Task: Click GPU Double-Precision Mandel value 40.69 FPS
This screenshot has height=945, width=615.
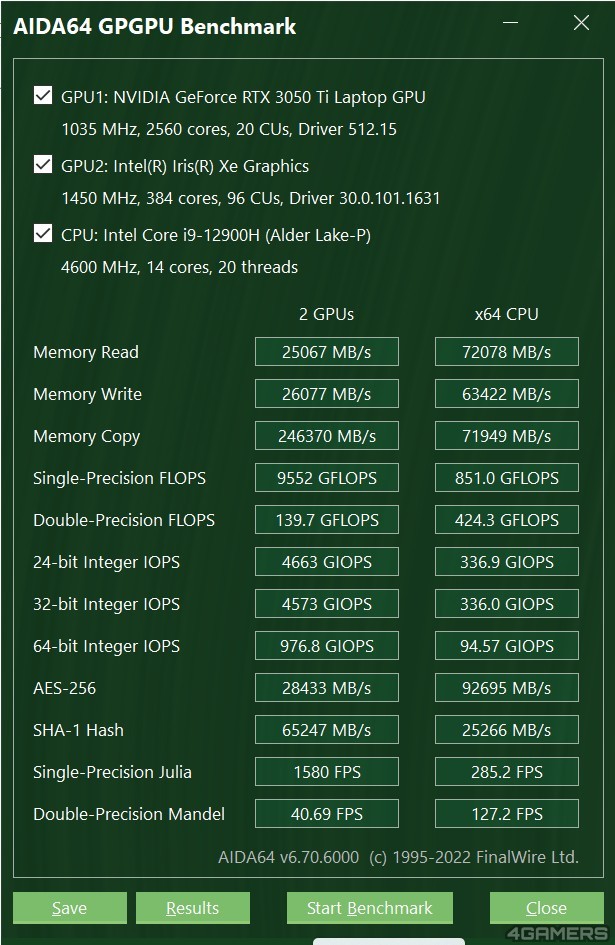Action: 327,814
